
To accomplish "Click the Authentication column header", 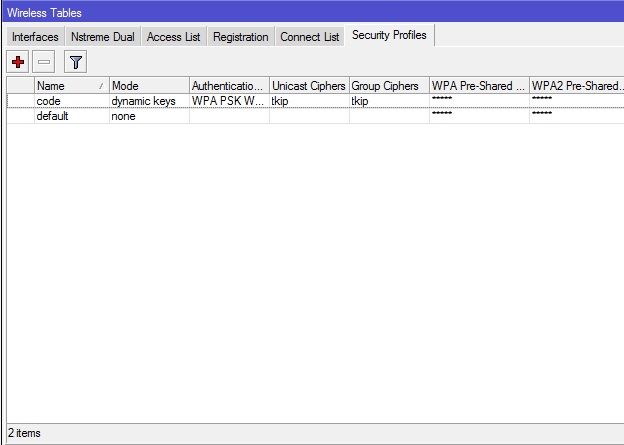I will [x=229, y=86].
